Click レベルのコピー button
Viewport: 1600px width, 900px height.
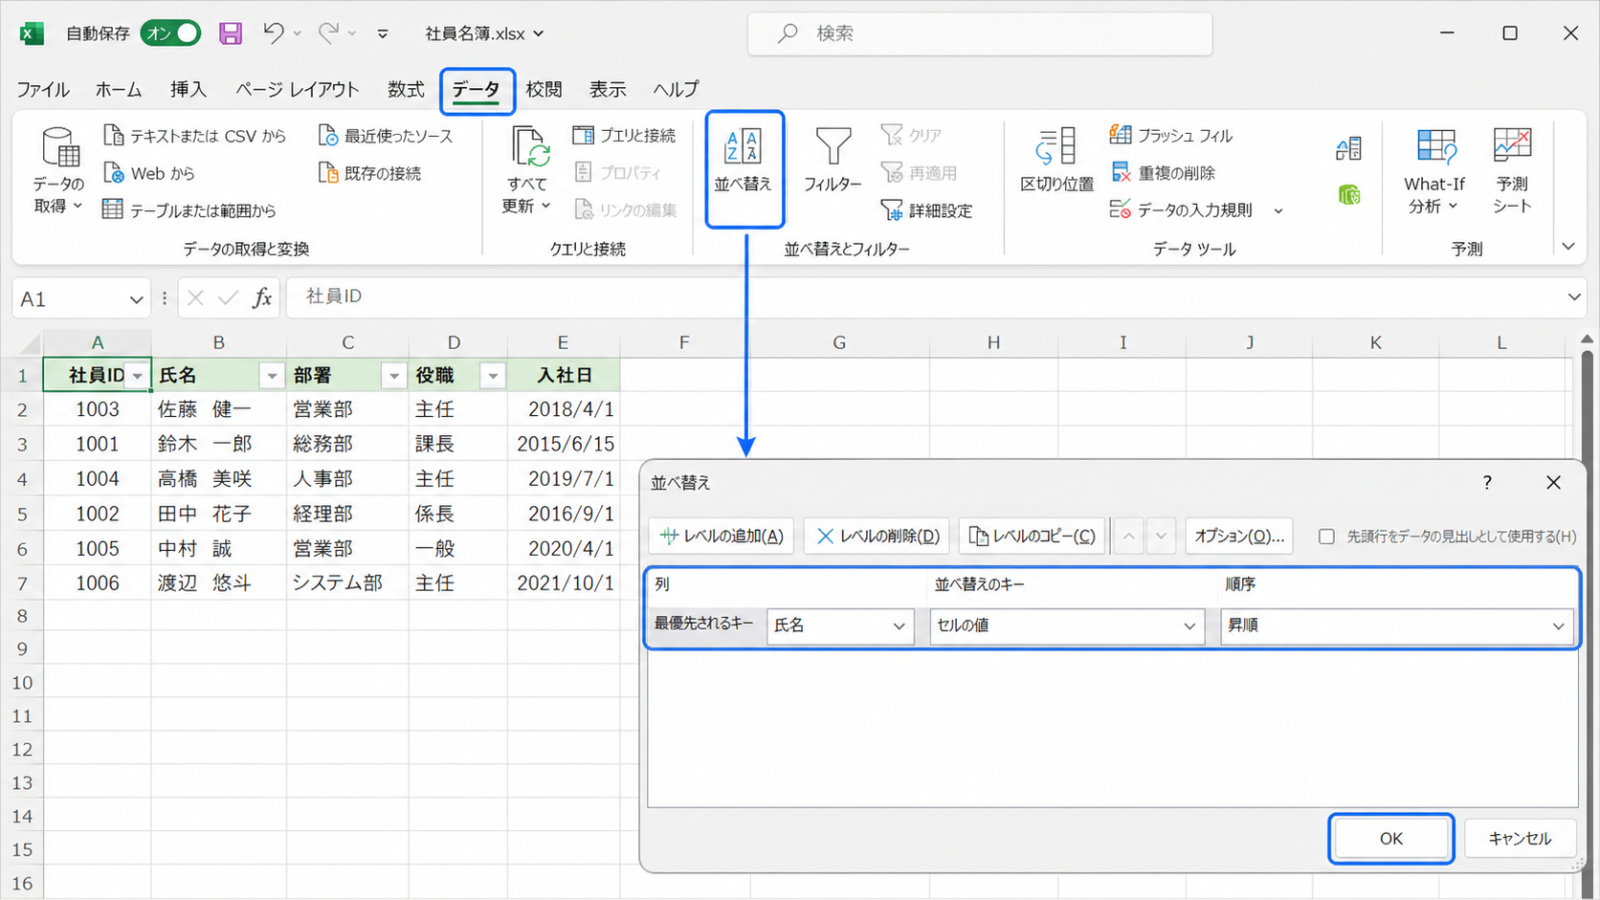click(x=1032, y=536)
